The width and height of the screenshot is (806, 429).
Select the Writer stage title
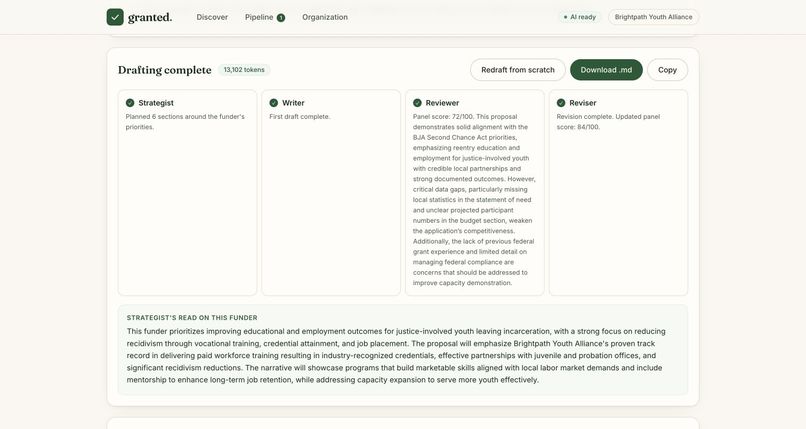point(293,103)
